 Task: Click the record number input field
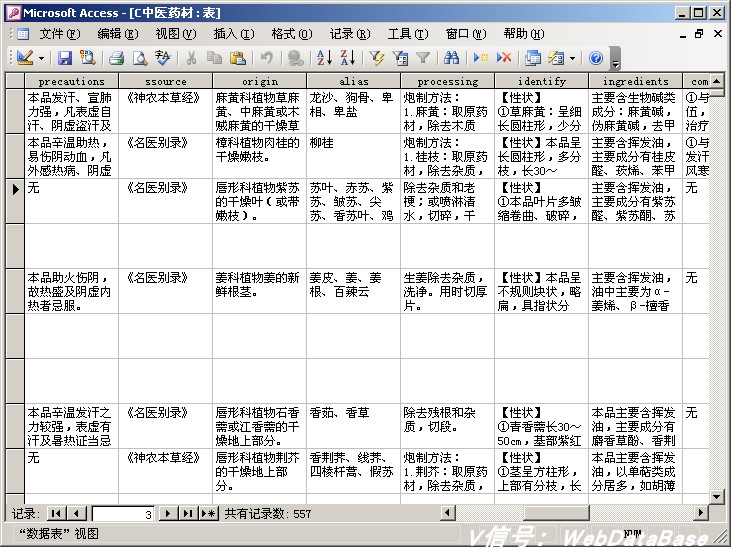123,514
